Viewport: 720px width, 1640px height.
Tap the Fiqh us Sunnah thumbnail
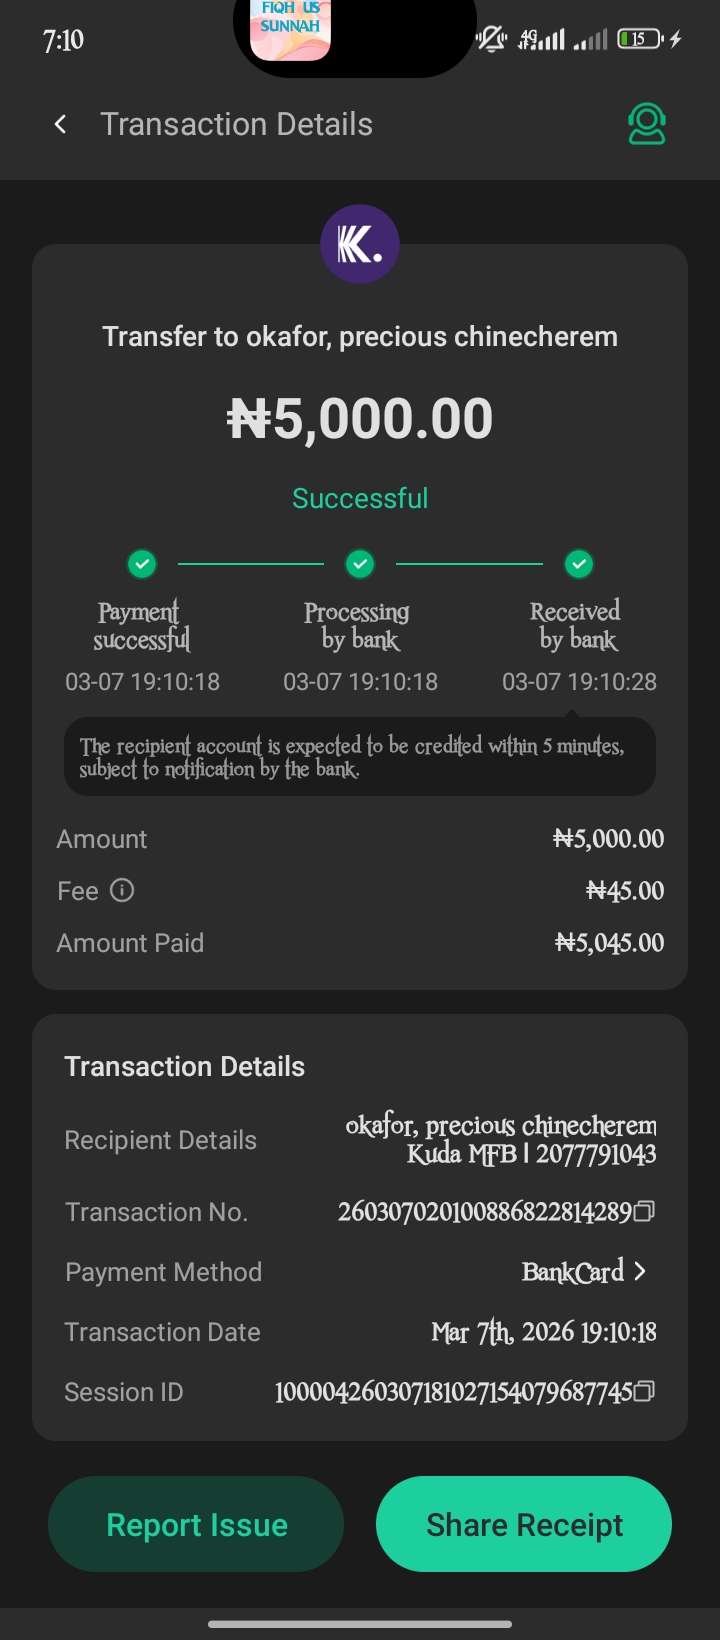coord(290,30)
